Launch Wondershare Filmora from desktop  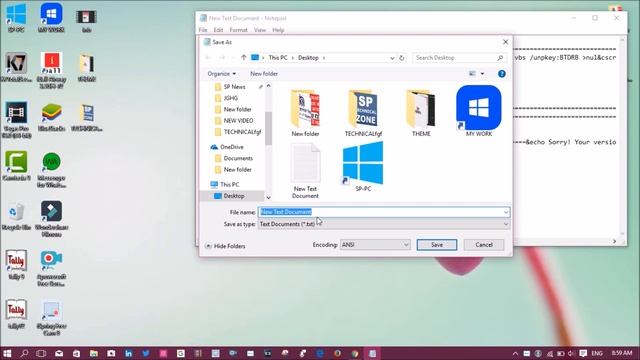click(51, 219)
